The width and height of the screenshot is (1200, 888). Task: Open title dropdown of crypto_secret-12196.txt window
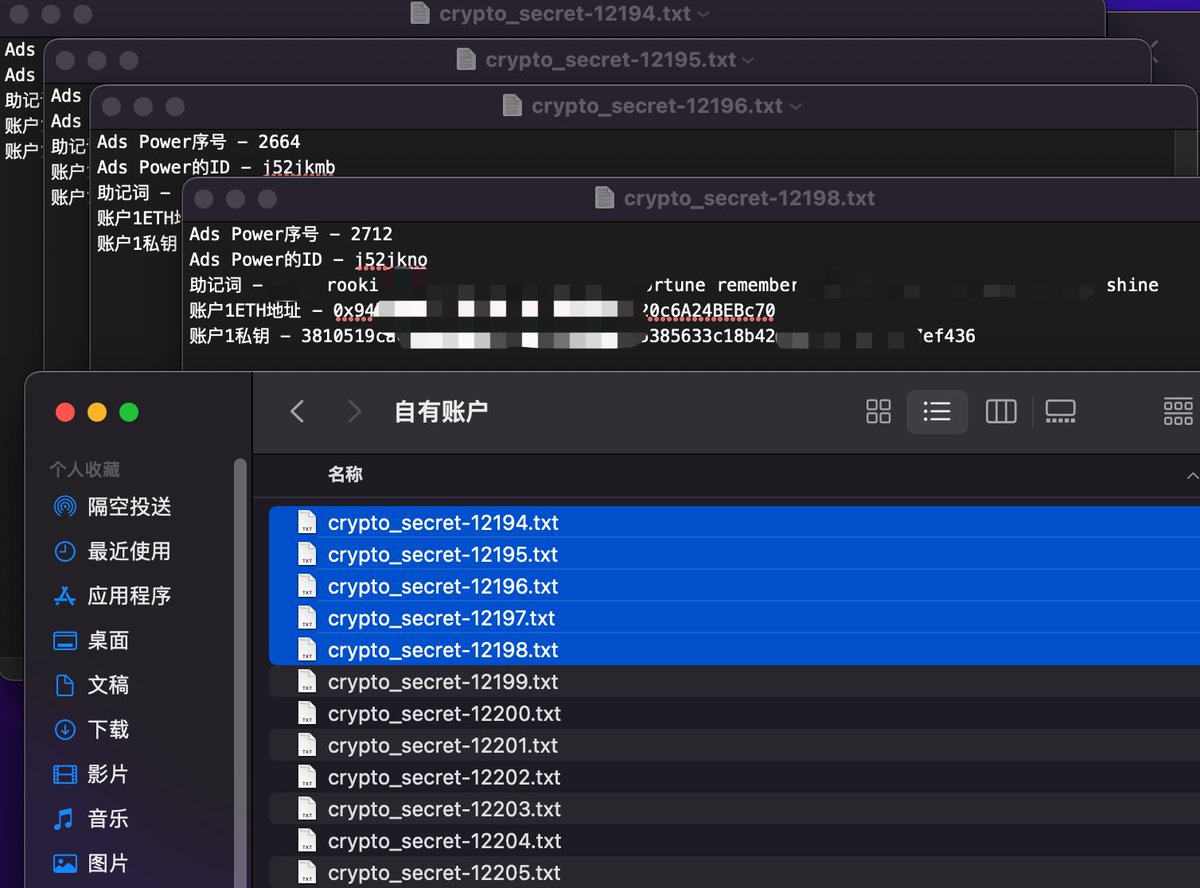pos(795,106)
